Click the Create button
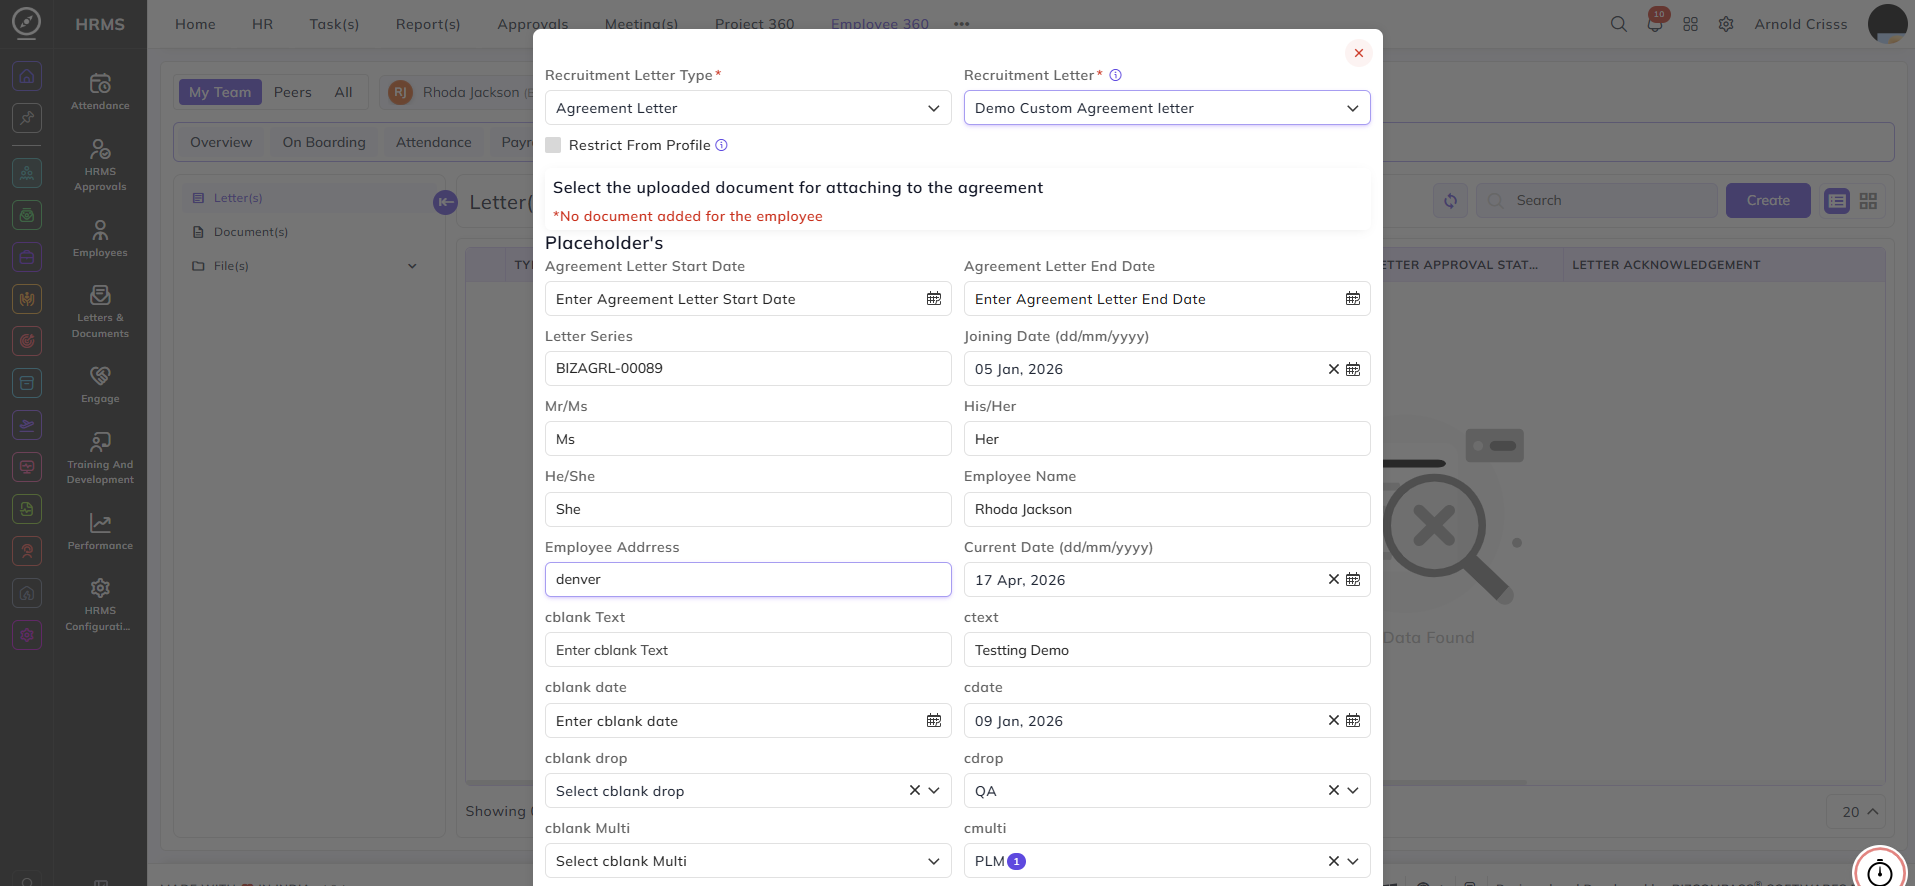 [1767, 201]
